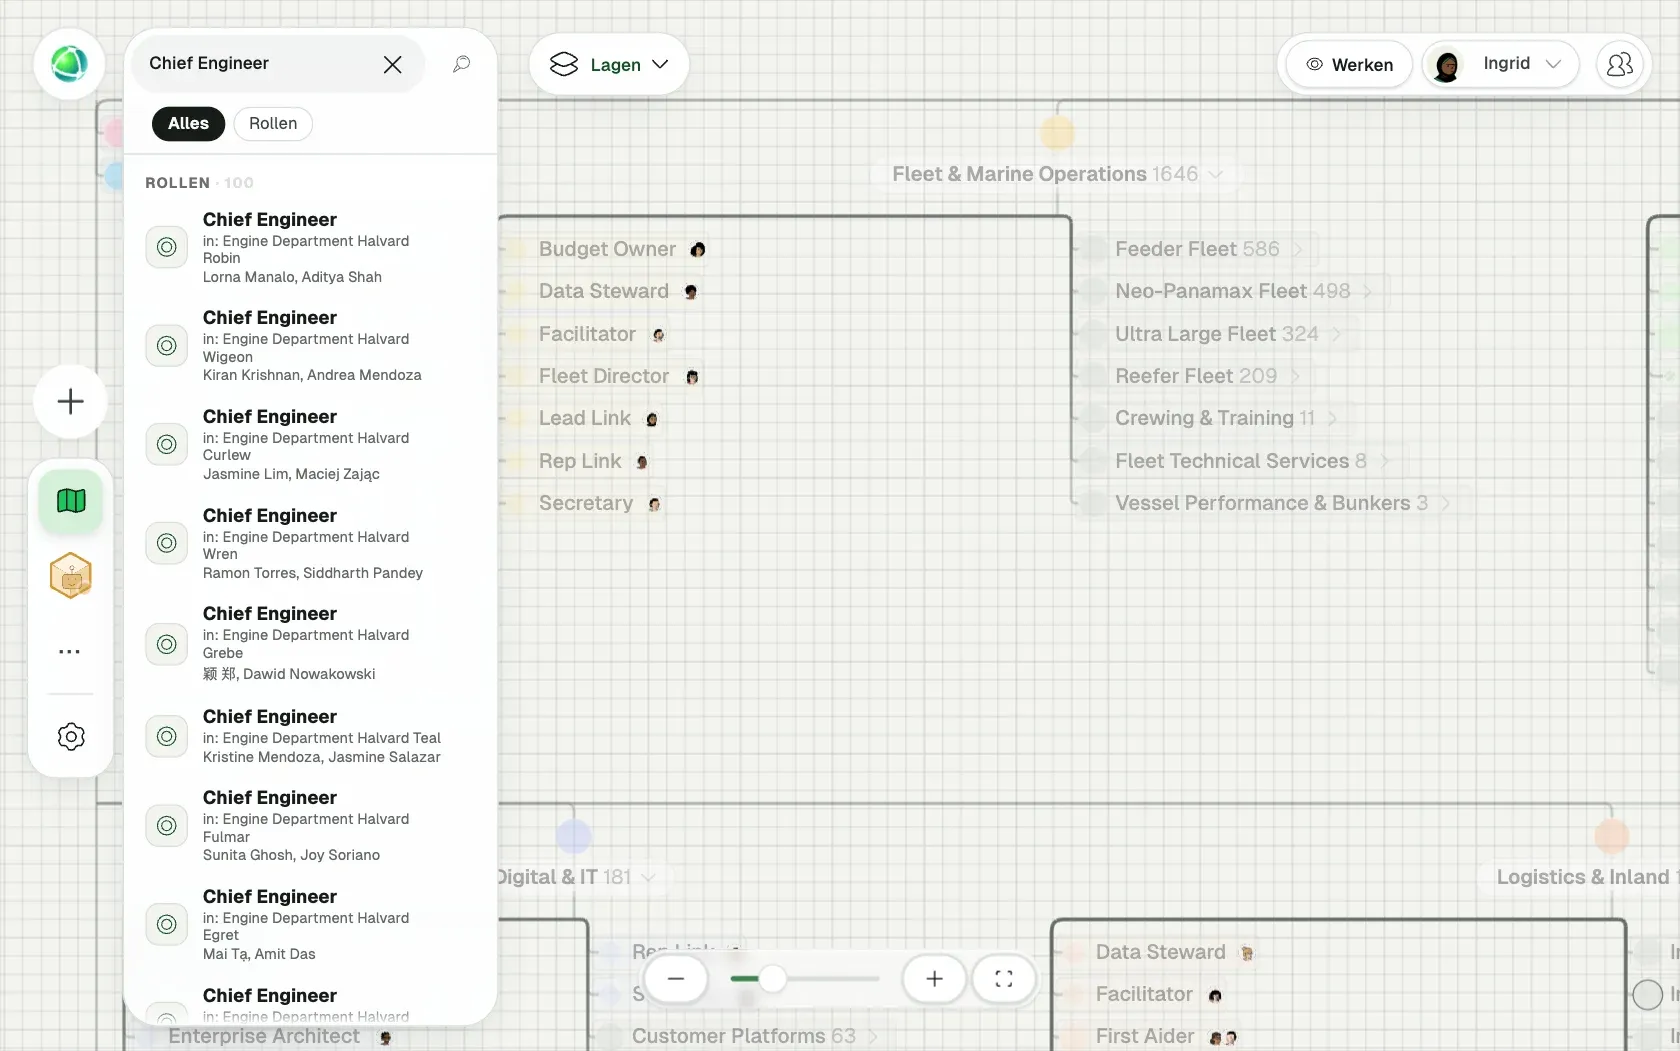Open the green globe app logo
The width and height of the screenshot is (1680, 1051).
pos(69,64)
